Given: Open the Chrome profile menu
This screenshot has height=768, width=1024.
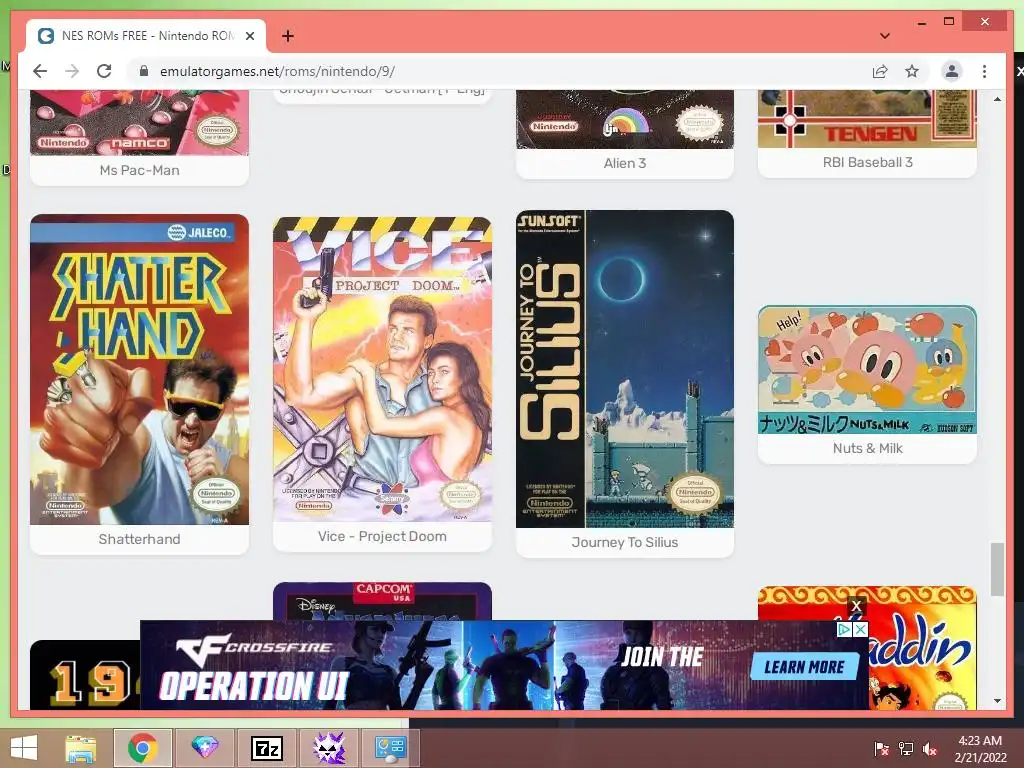Looking at the screenshot, I should click(952, 71).
